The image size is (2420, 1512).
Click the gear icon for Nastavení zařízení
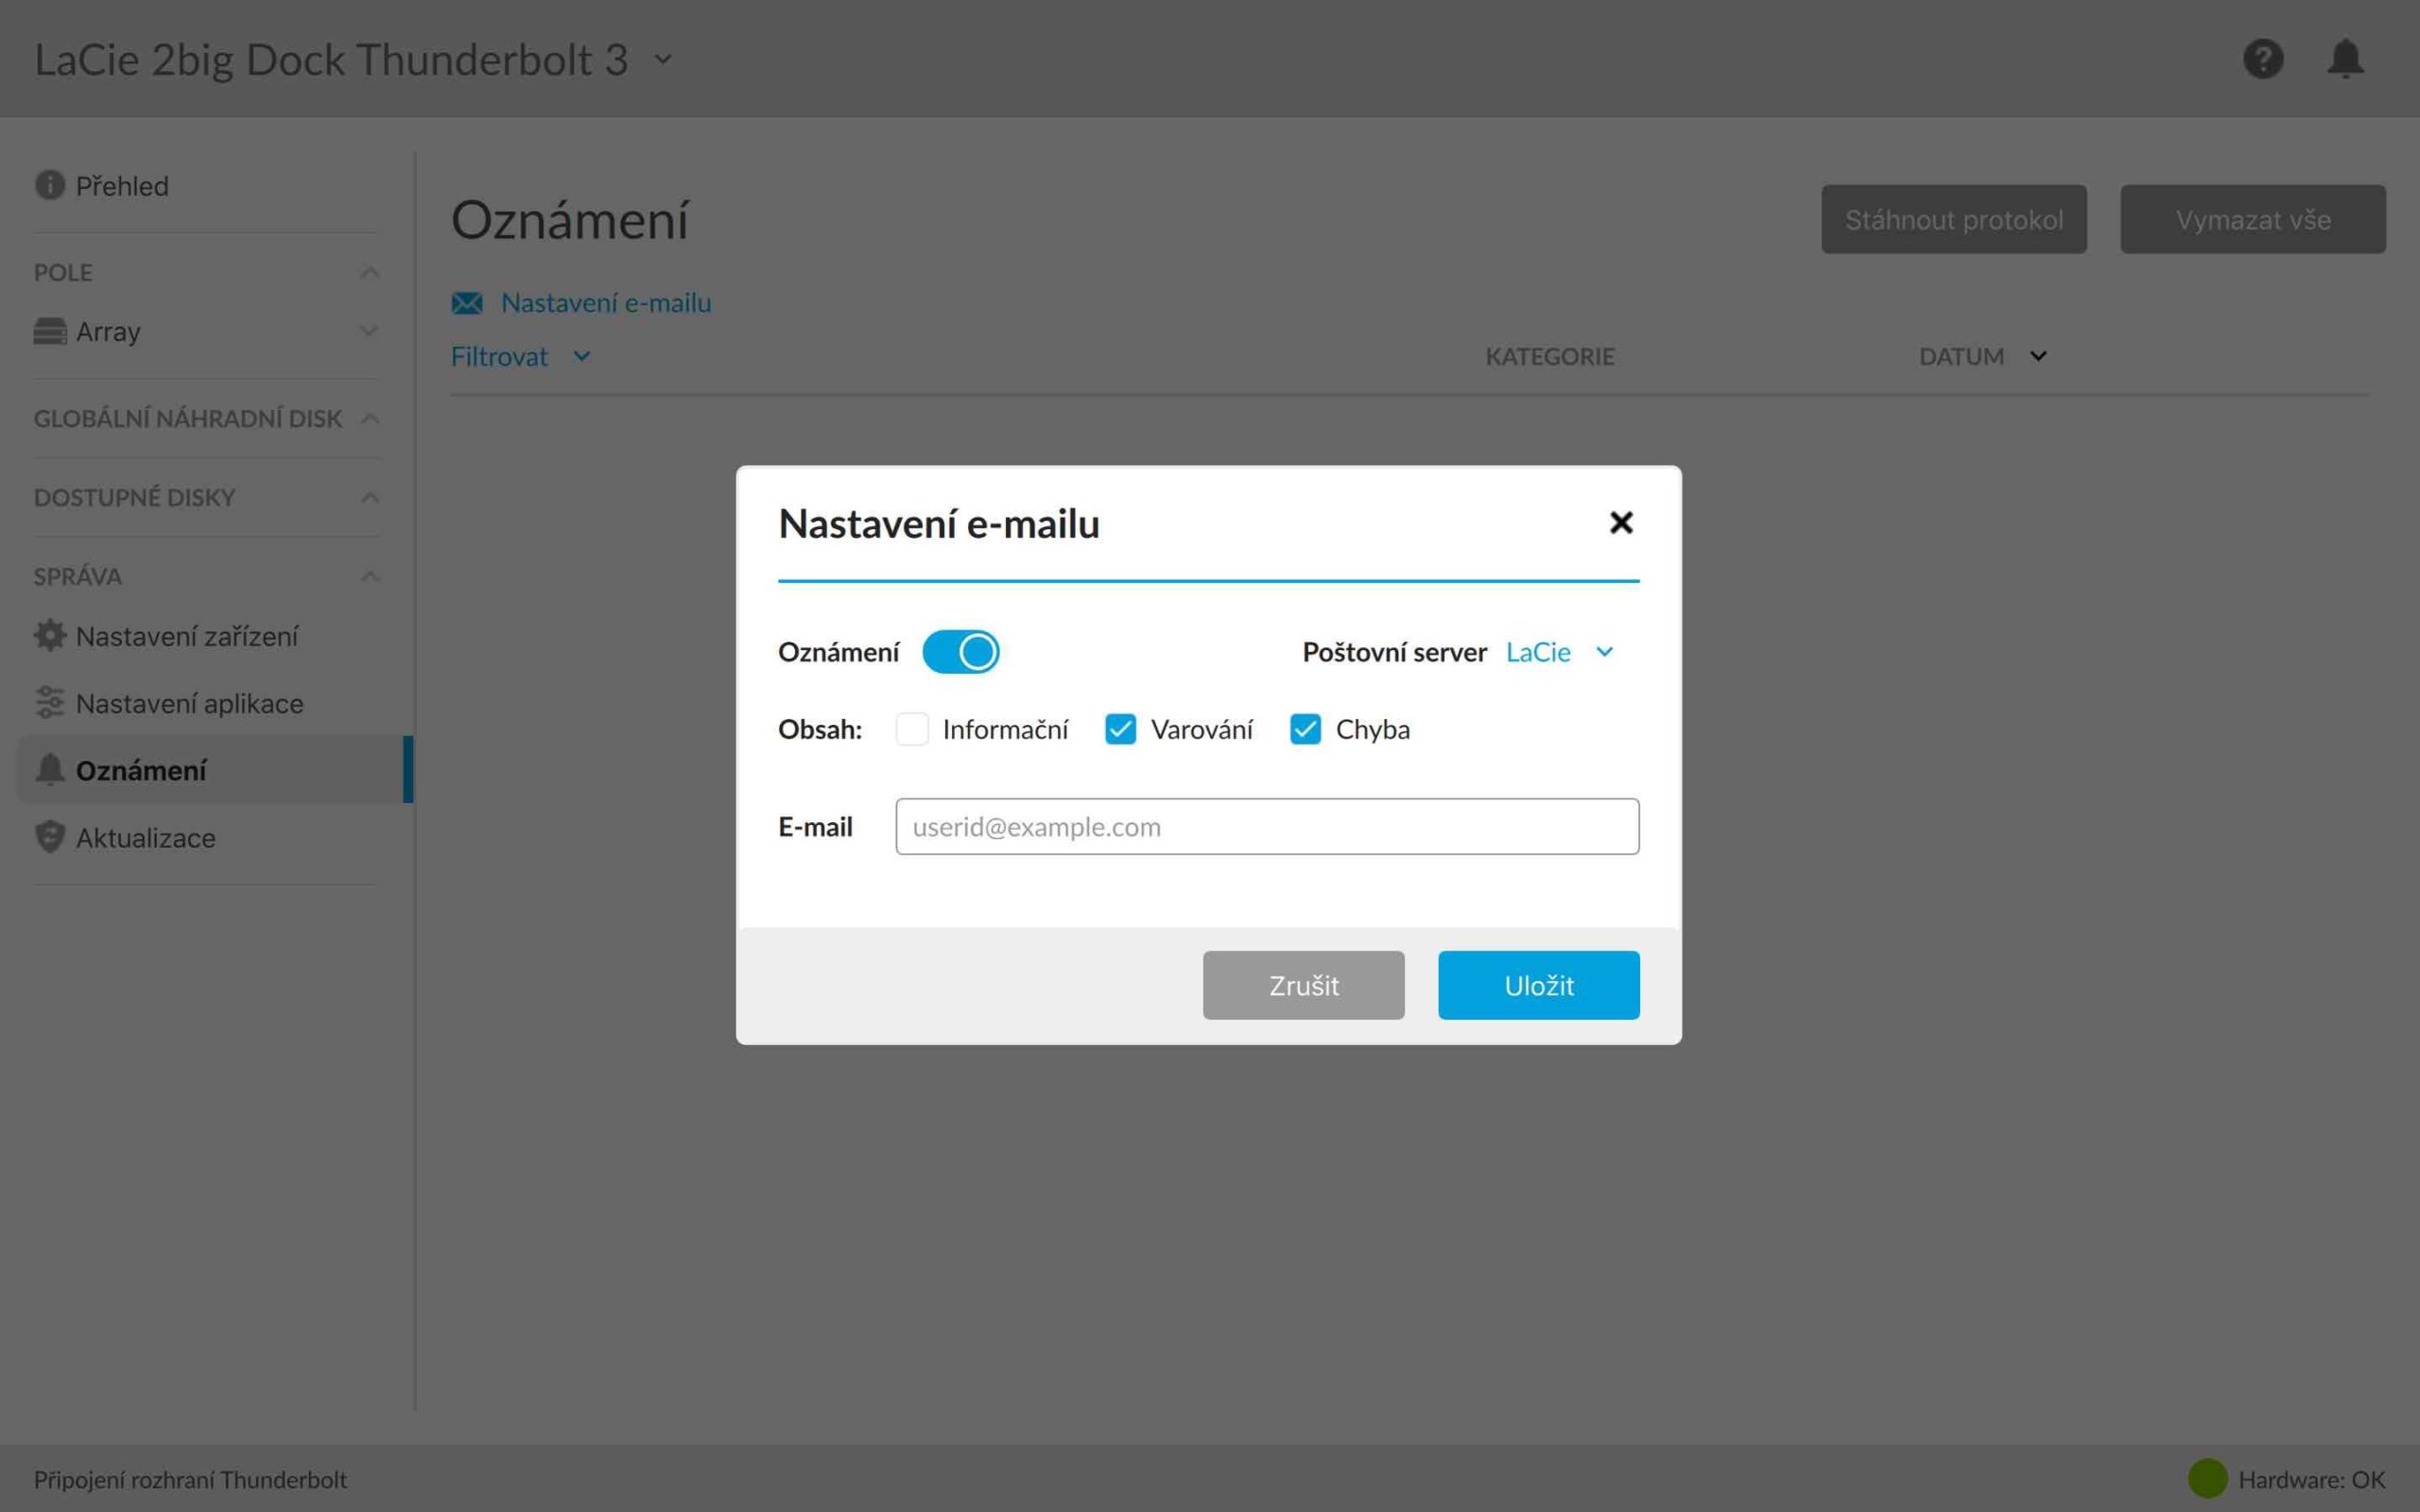click(x=49, y=636)
